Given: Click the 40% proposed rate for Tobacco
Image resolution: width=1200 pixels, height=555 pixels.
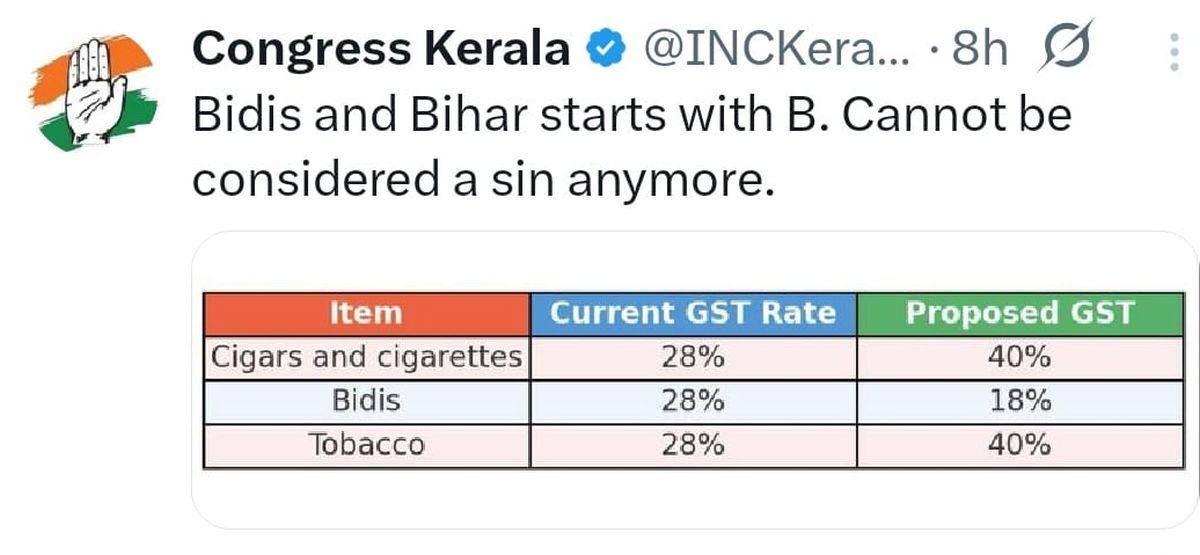Looking at the screenshot, I should [x=1019, y=445].
